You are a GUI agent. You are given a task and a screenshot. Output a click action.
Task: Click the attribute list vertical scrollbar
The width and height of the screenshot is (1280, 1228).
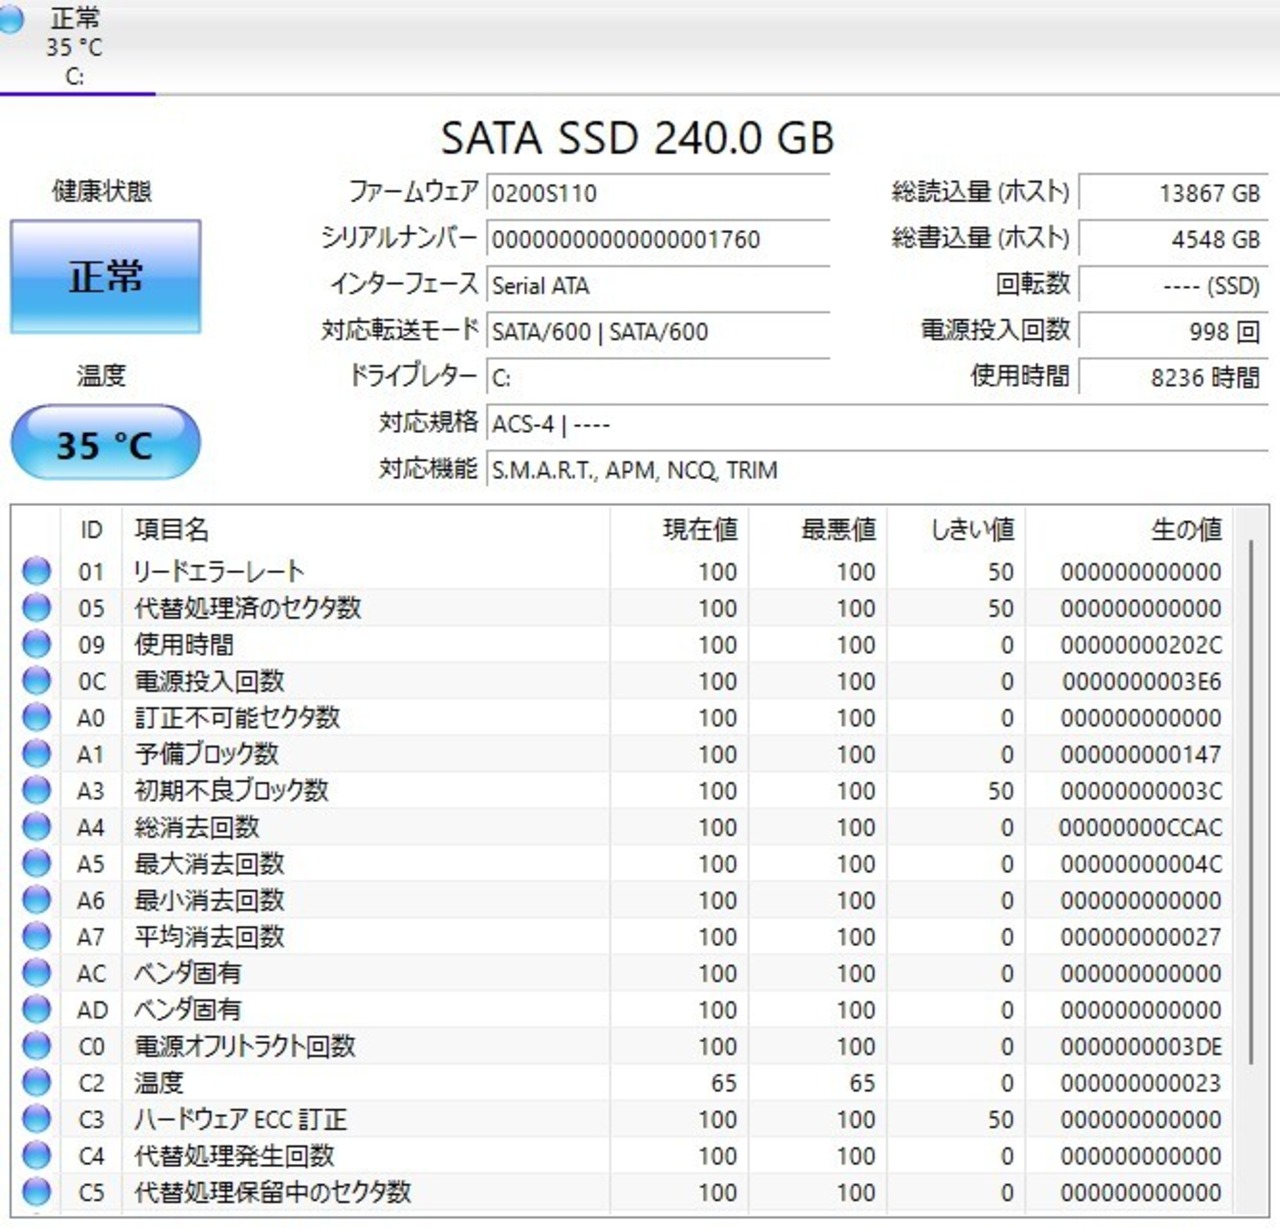1250,800
